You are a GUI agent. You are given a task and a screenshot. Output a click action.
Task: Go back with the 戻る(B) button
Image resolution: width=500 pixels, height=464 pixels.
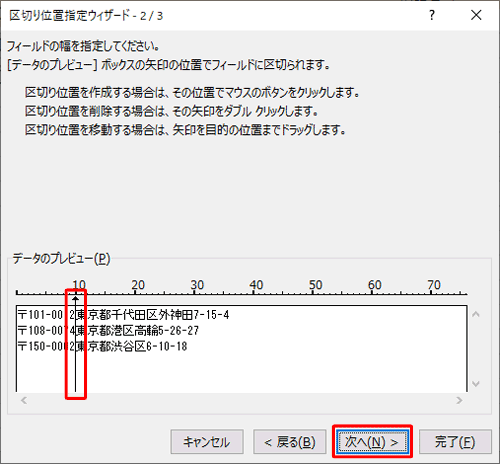click(289, 442)
